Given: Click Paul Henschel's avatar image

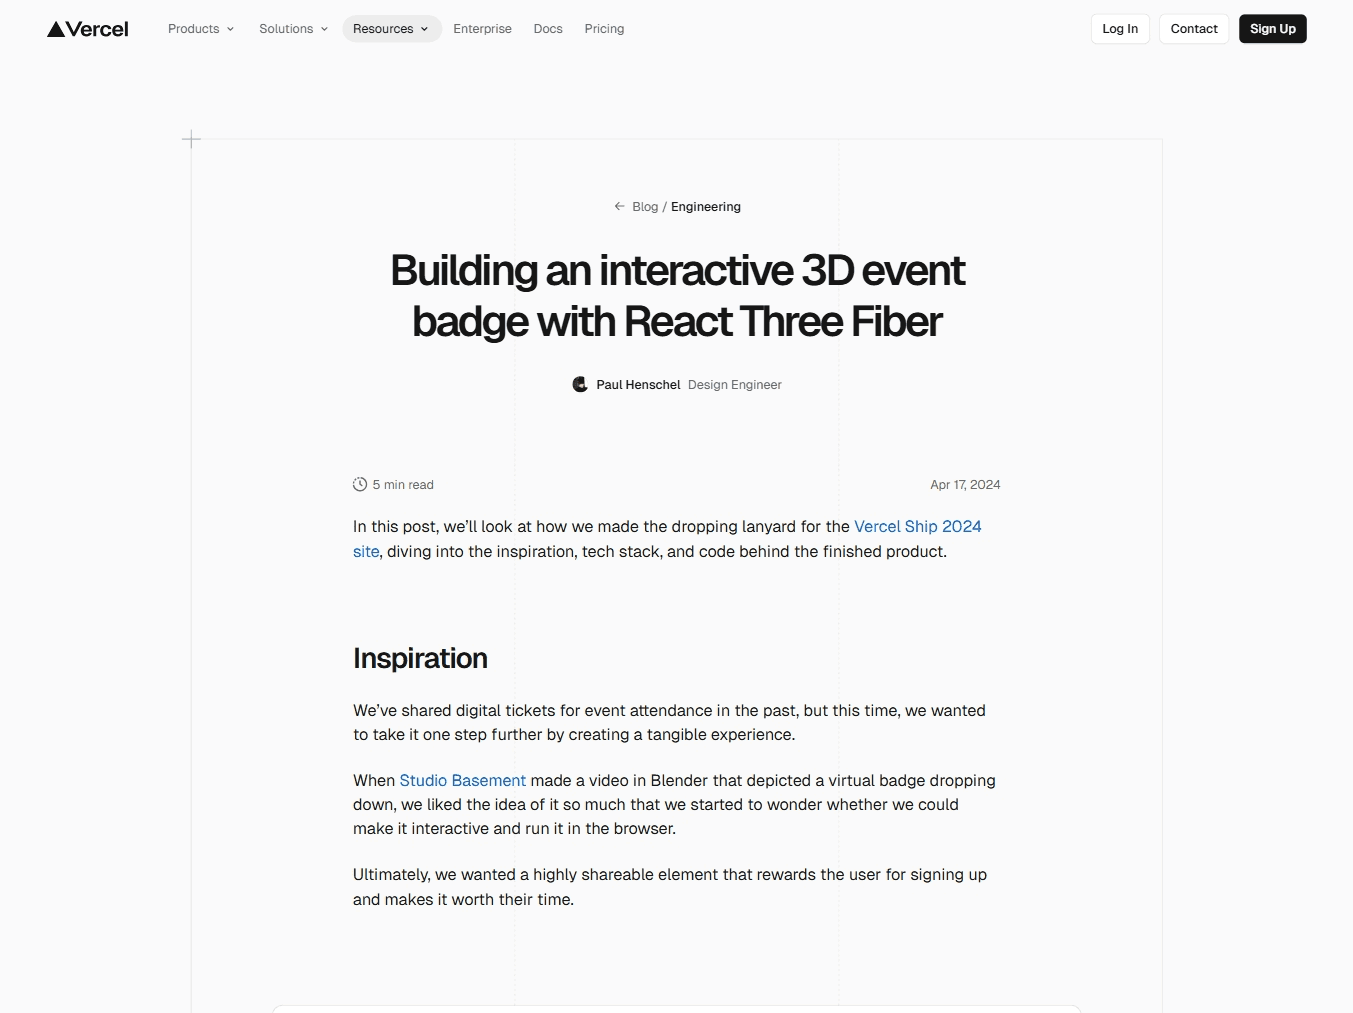Looking at the screenshot, I should click(580, 385).
